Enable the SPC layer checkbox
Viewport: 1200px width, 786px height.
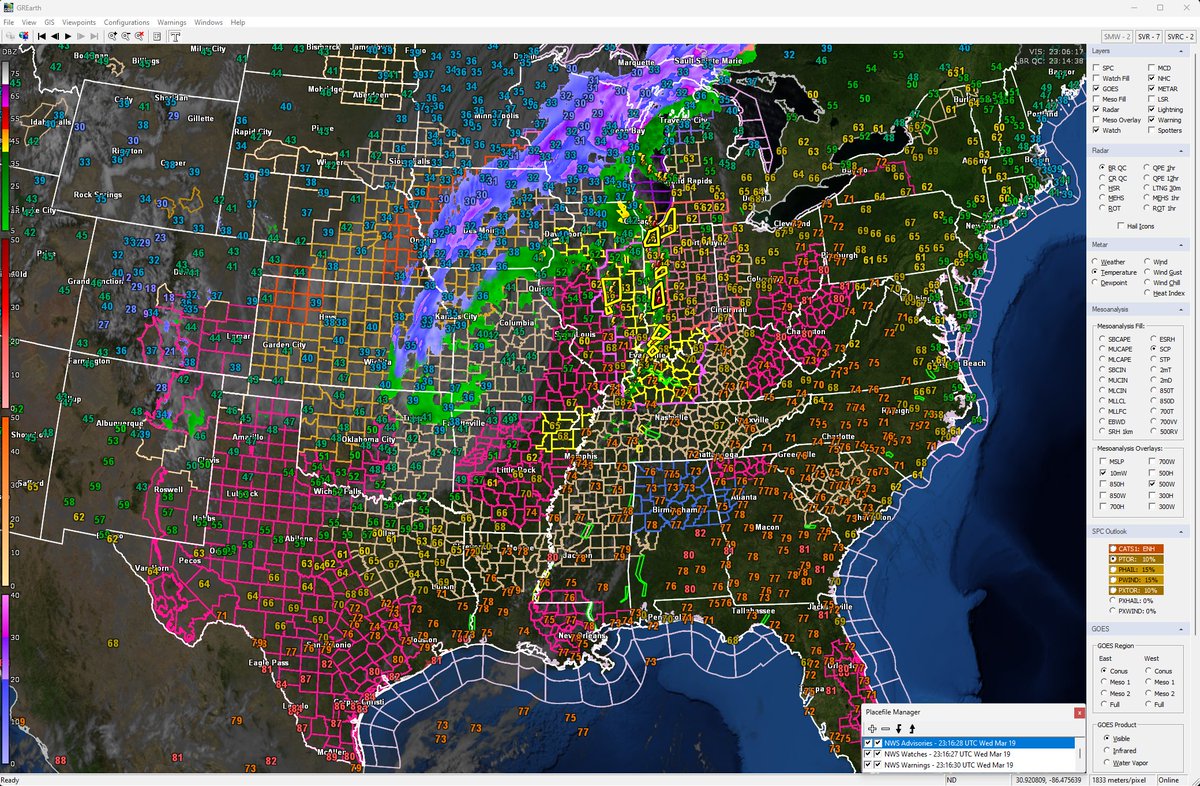coord(1095,68)
